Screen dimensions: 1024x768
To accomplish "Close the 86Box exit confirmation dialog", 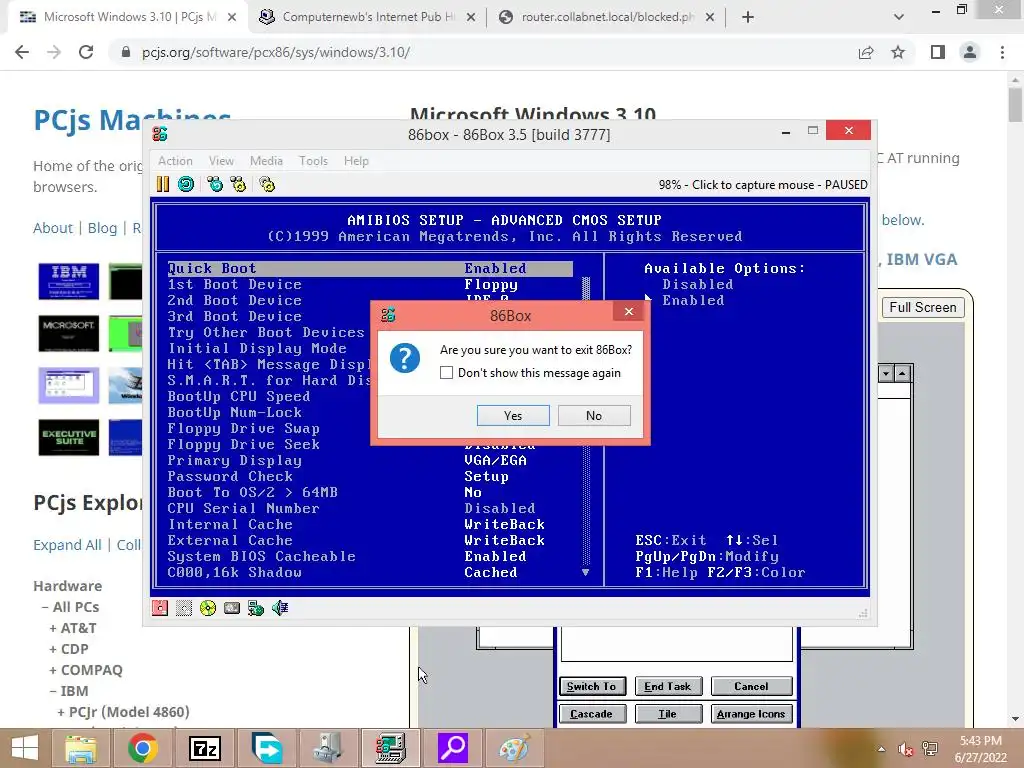I will [x=629, y=312].
